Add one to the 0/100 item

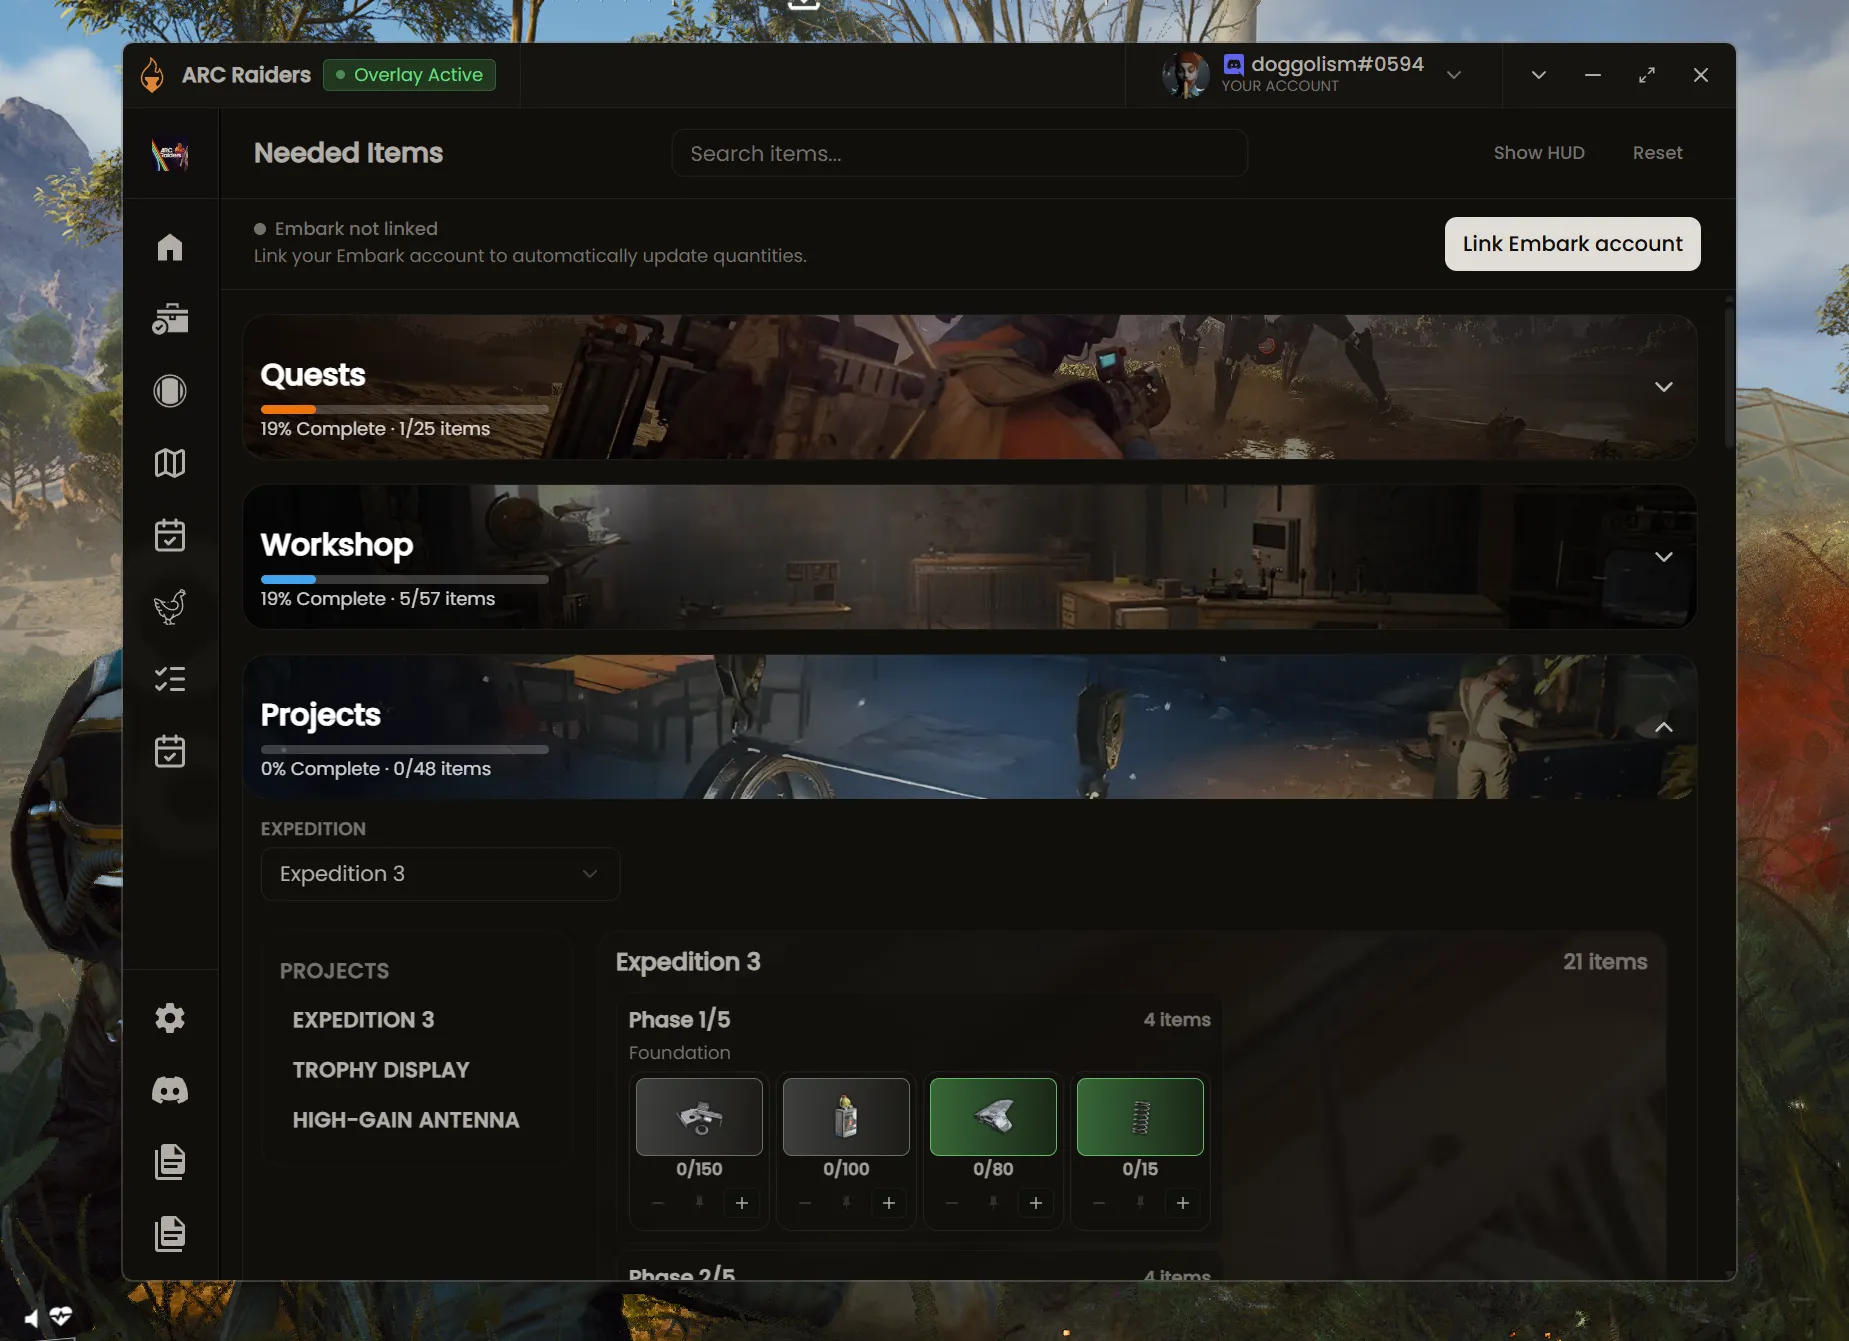889,1203
